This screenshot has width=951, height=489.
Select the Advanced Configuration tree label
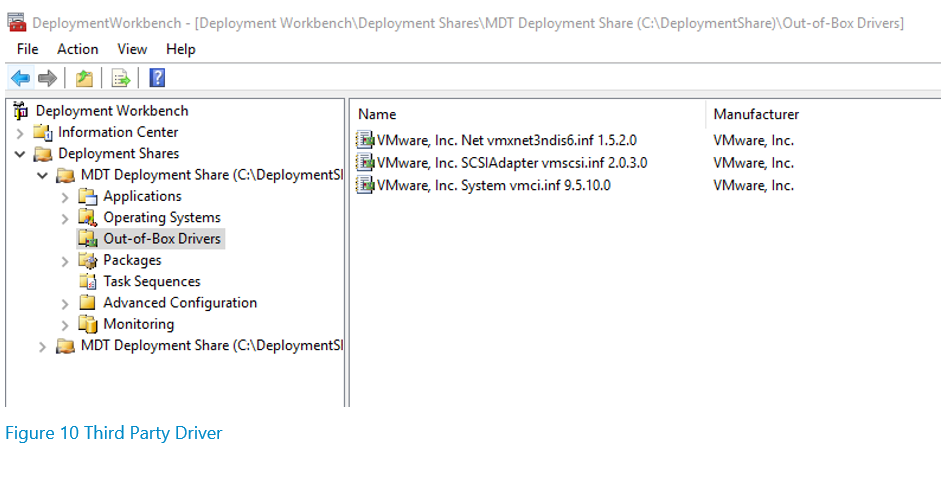point(180,303)
